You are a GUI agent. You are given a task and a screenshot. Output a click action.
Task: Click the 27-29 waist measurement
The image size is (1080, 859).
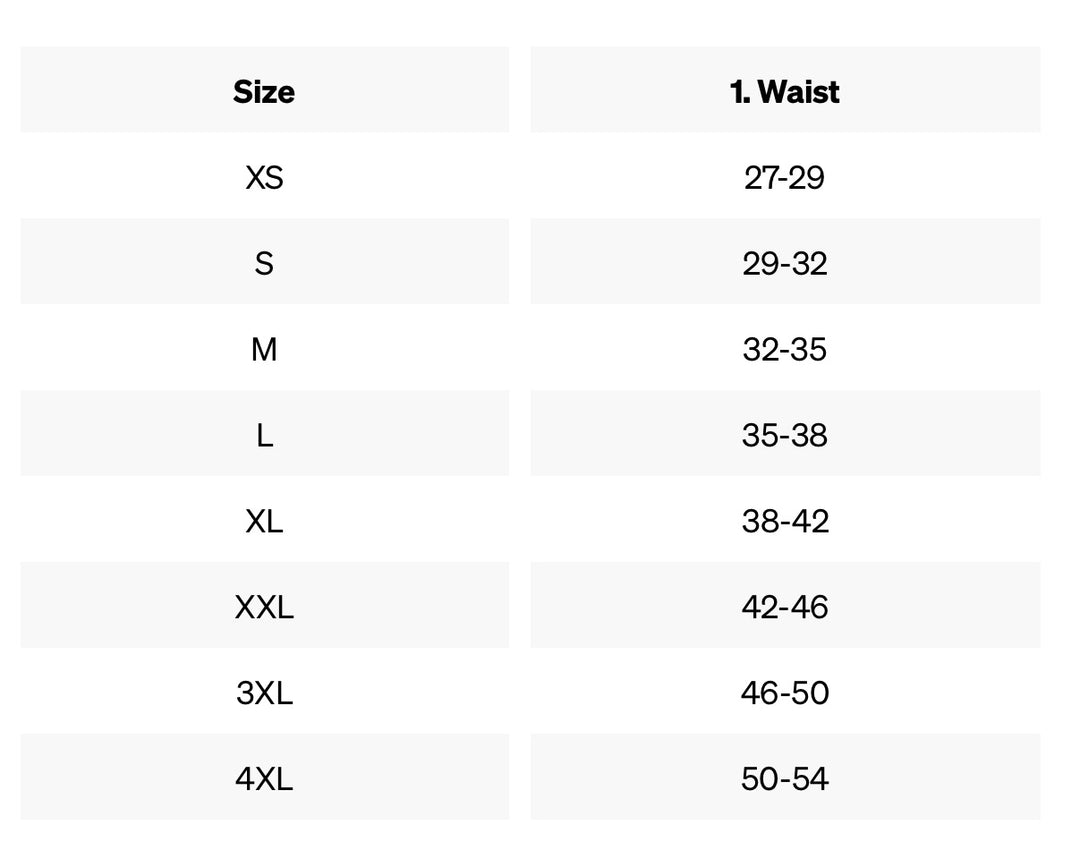coord(785,177)
